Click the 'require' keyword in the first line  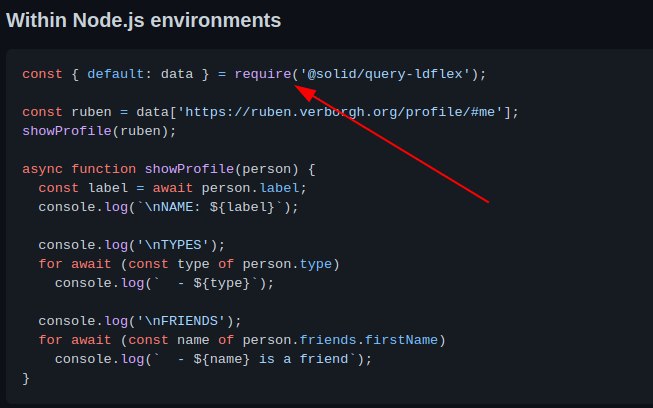coord(263,74)
